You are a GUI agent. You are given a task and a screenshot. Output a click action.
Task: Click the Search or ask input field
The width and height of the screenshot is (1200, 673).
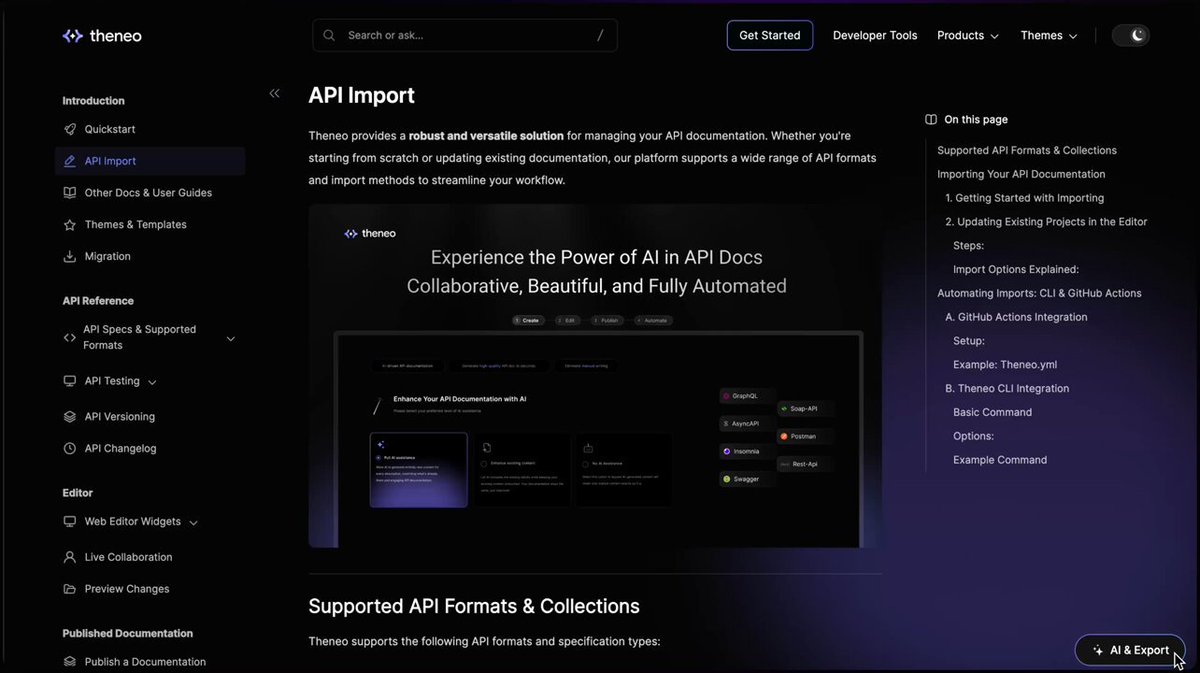pyautogui.click(x=465, y=36)
